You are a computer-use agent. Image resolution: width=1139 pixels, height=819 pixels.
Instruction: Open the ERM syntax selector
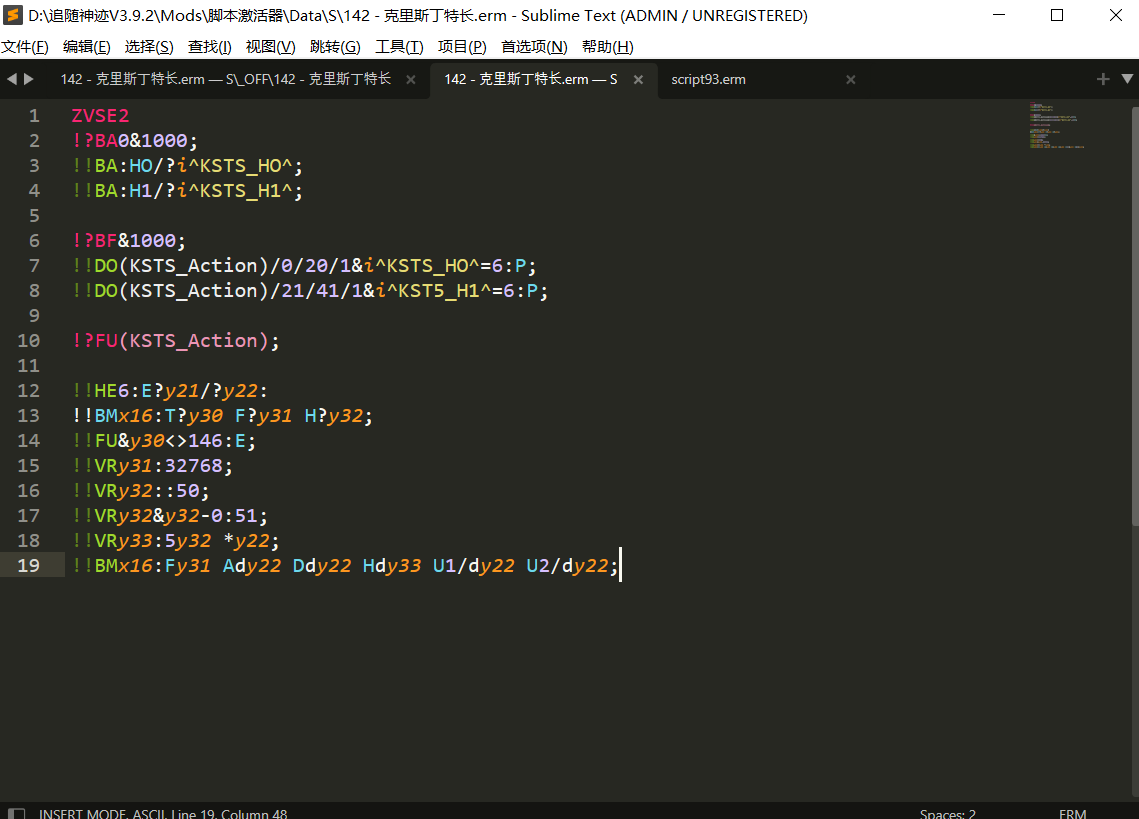[x=1072, y=813]
